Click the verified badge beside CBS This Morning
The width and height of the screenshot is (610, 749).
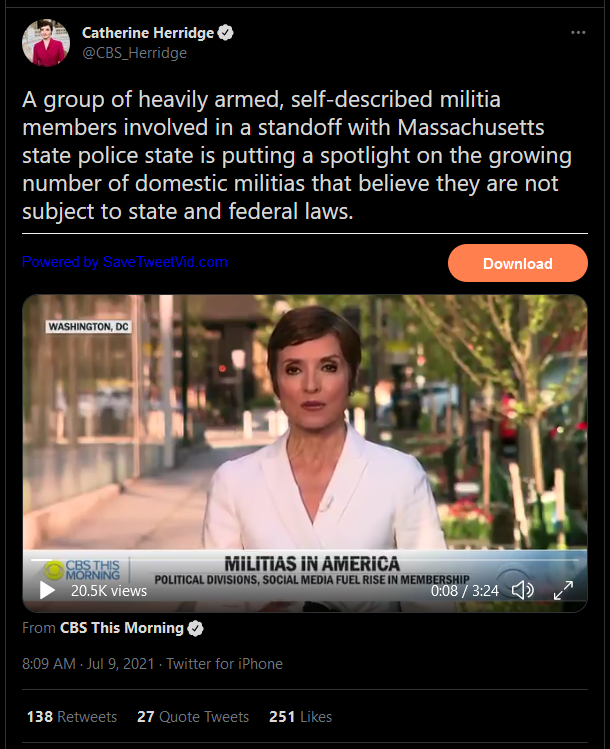(195, 628)
